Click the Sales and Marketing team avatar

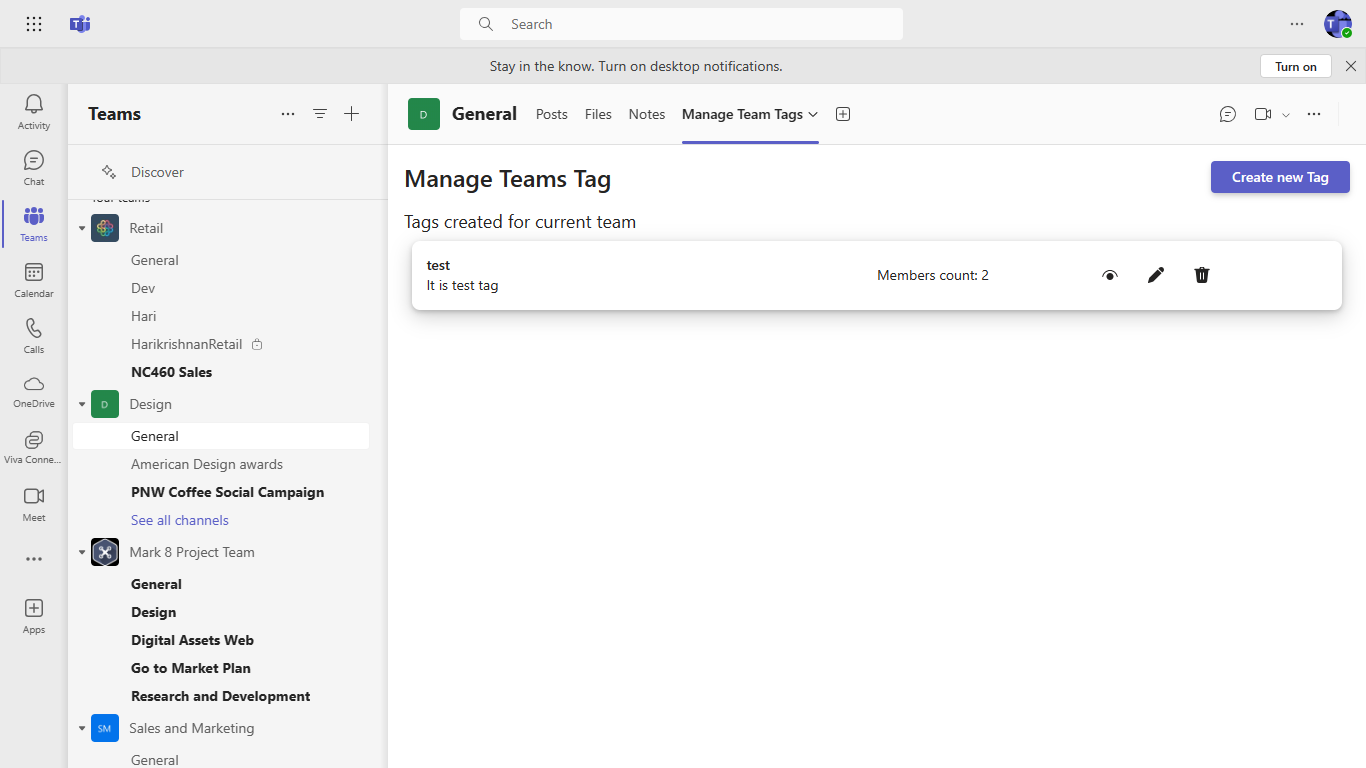pyautogui.click(x=105, y=728)
